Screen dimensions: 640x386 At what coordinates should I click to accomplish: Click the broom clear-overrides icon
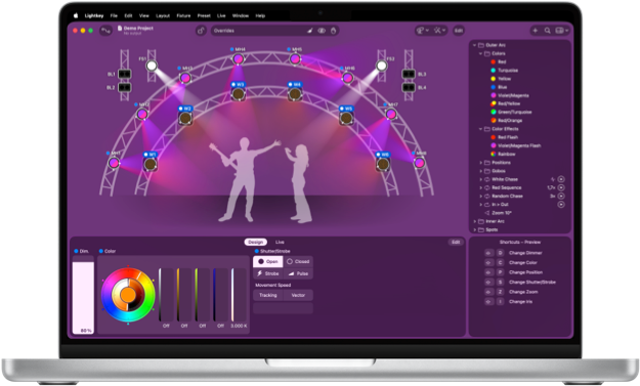point(310,31)
